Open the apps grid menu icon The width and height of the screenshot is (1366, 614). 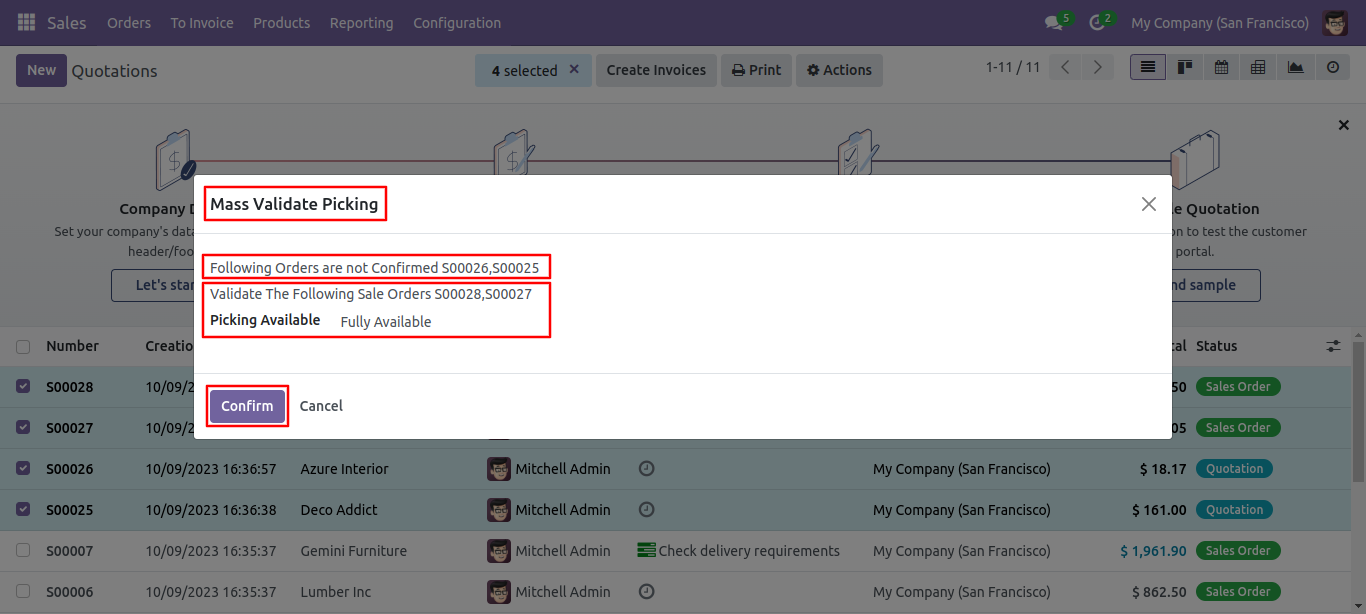(x=26, y=22)
